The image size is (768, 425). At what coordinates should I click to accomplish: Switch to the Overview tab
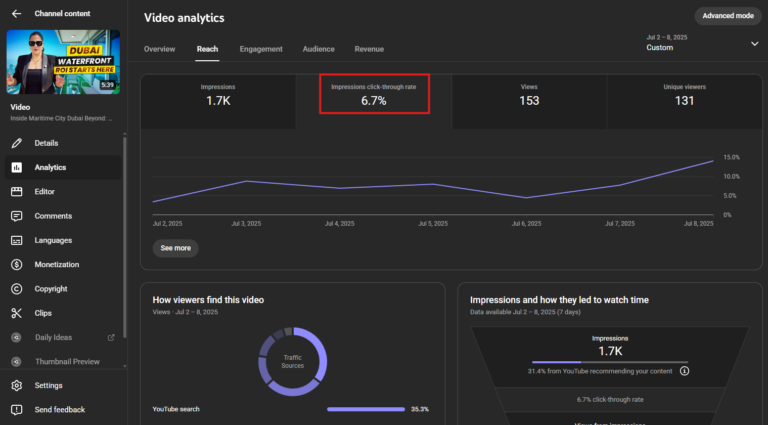(159, 49)
